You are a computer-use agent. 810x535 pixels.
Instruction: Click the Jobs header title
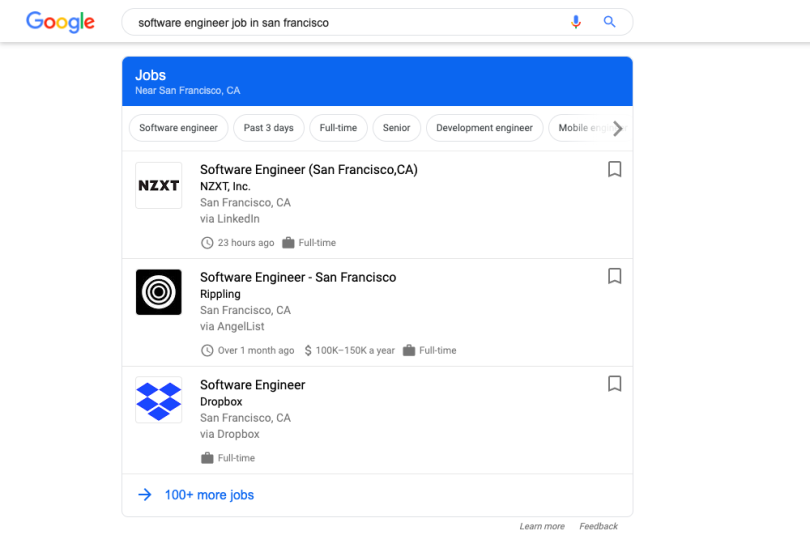point(150,75)
